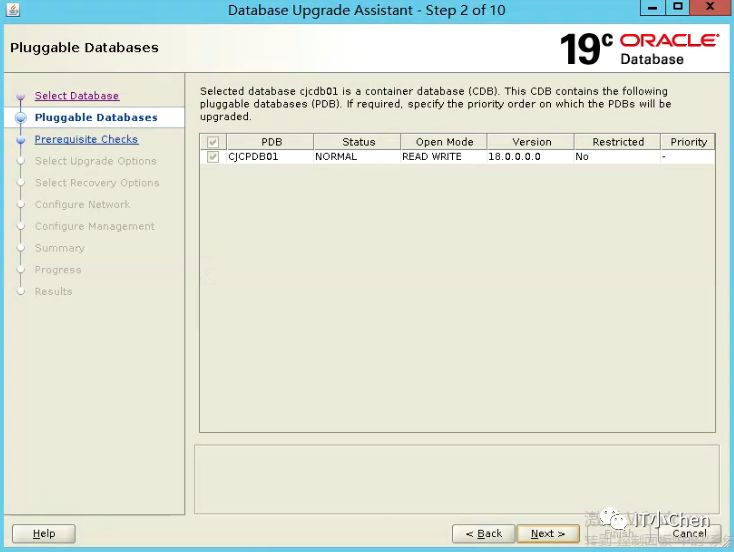Click the message area below the table
This screenshot has height=552, width=734.
[456, 479]
